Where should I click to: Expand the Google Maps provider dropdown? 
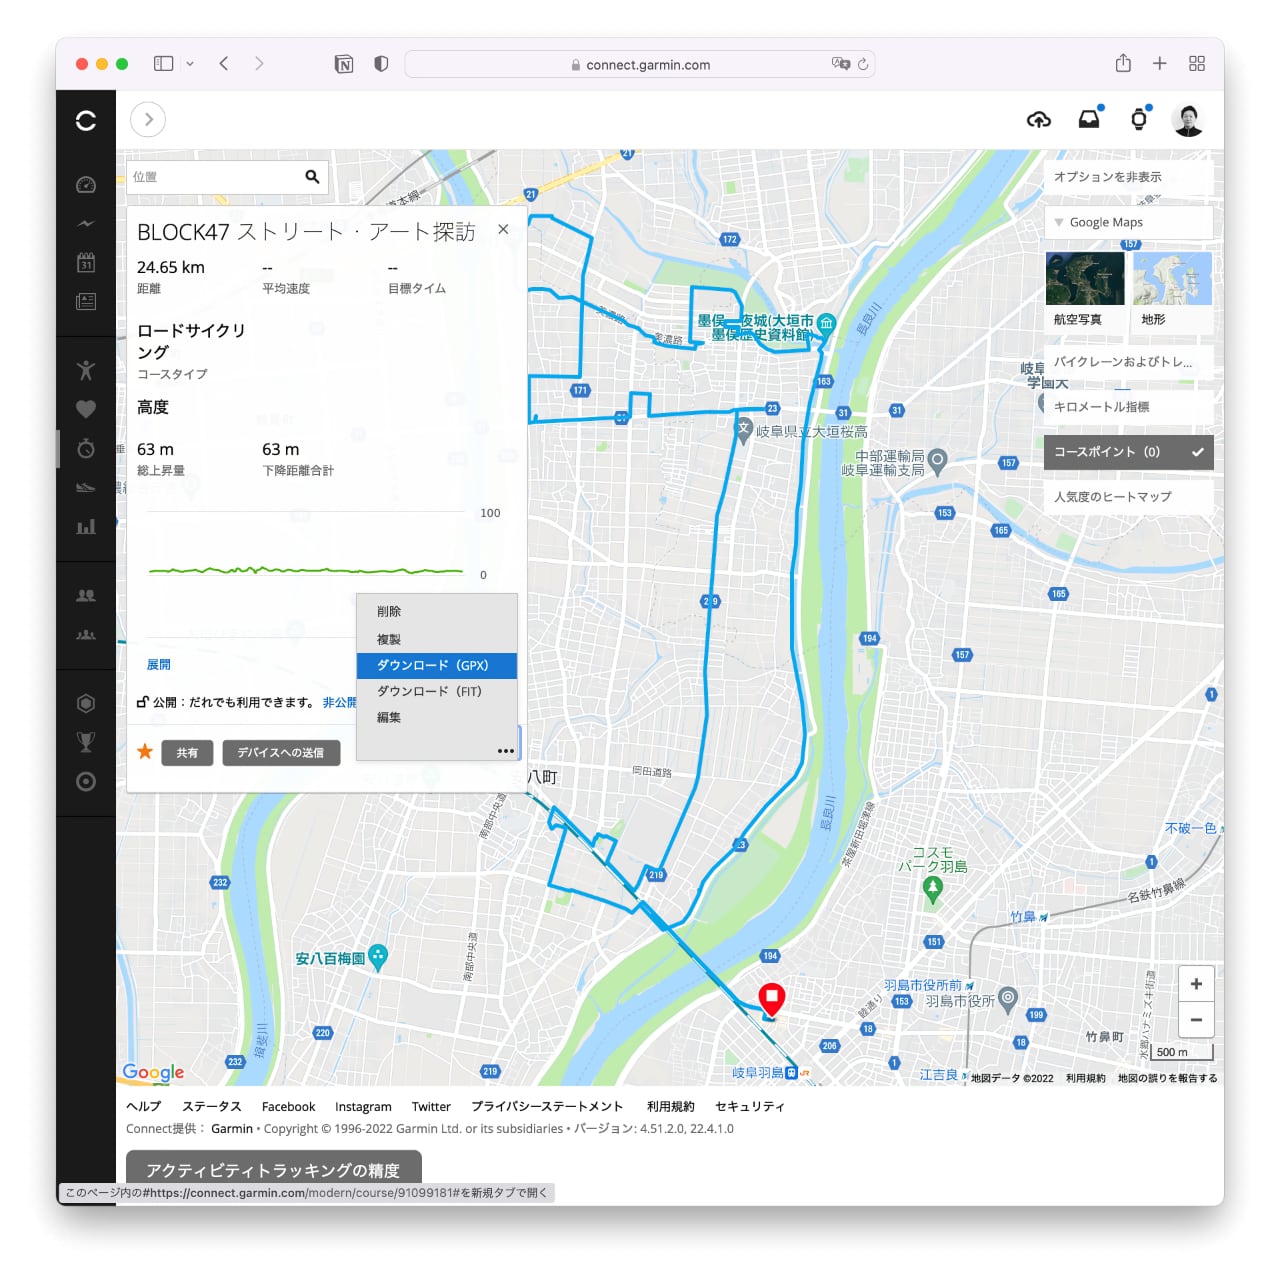point(1128,223)
